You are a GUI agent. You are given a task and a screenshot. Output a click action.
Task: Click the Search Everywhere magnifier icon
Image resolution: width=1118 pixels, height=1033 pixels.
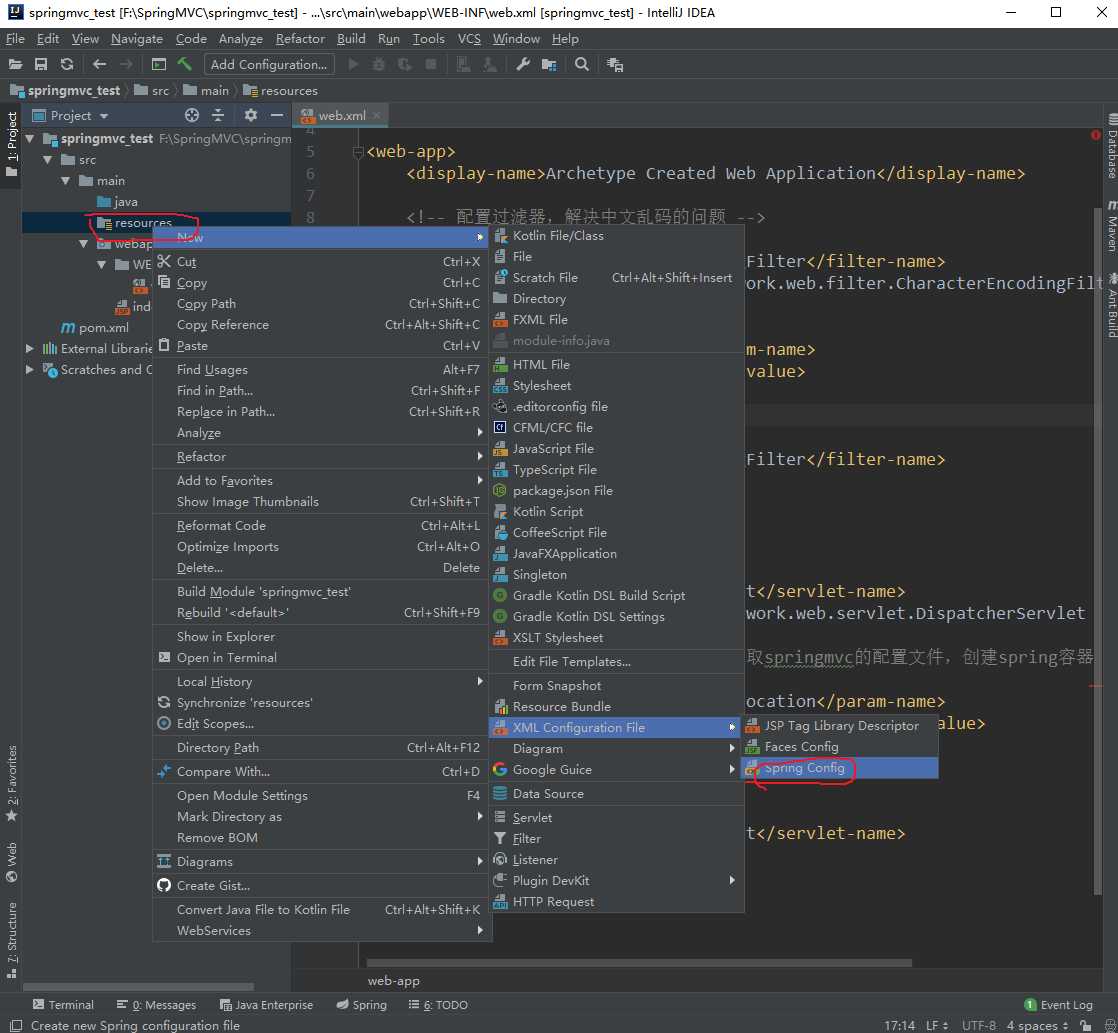coord(582,64)
